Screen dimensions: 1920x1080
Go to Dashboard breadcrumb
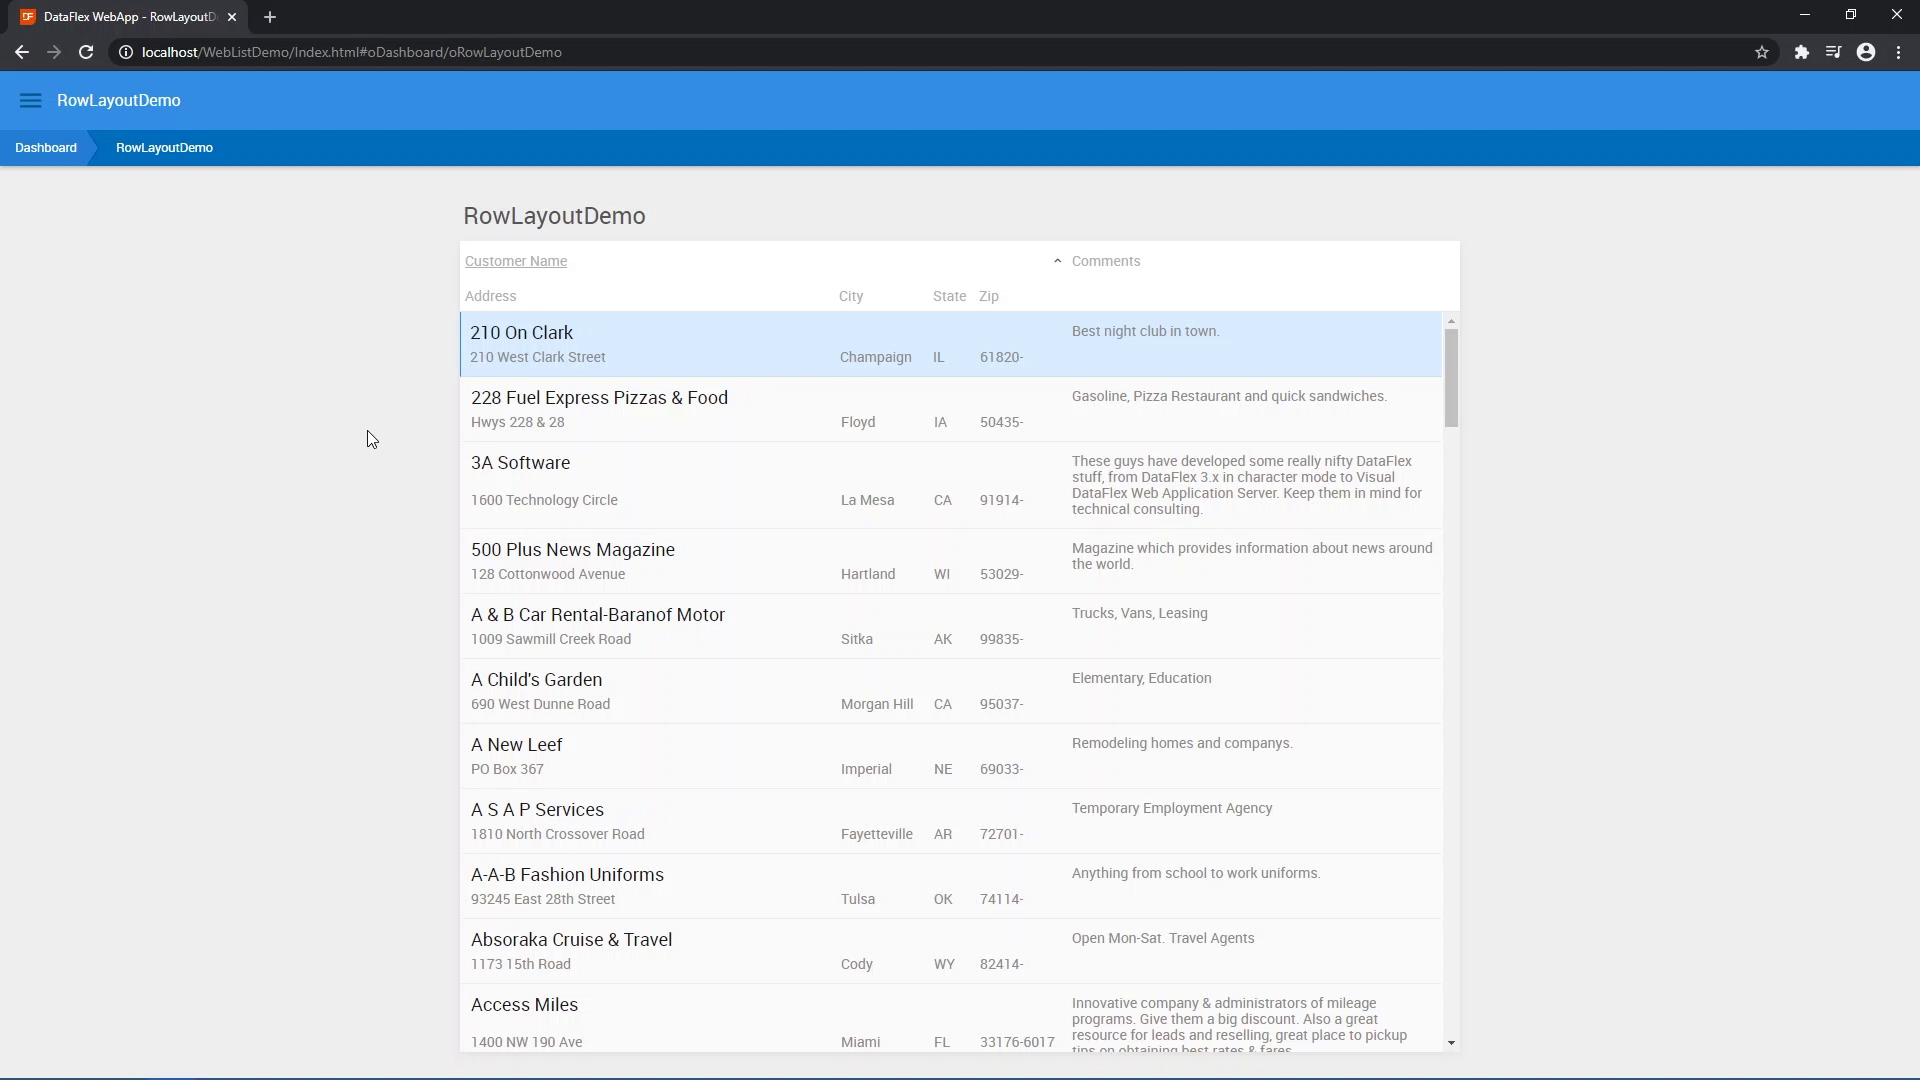pos(46,148)
